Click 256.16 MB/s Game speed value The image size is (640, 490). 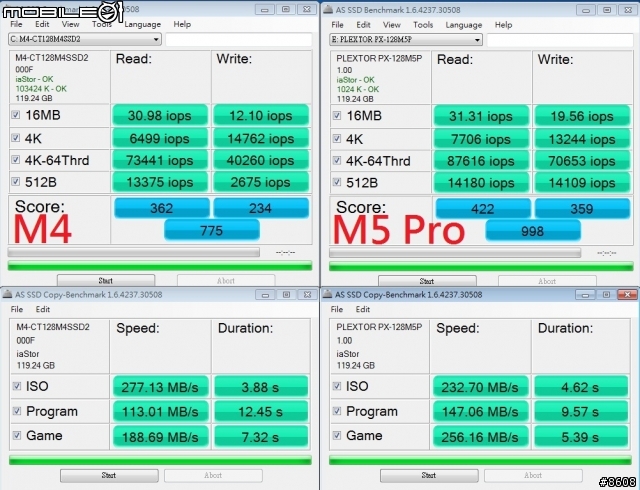(x=480, y=437)
